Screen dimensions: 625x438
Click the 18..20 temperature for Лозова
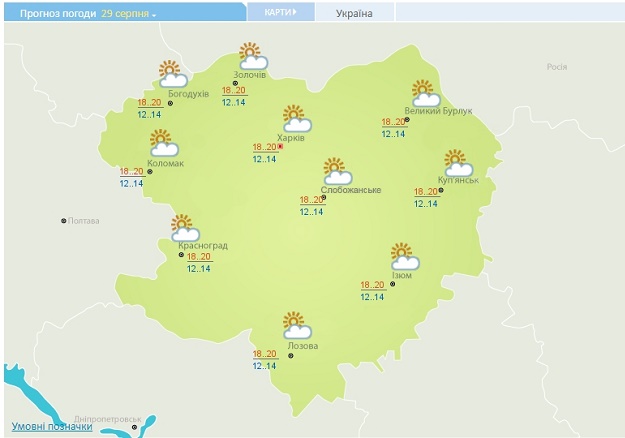coord(265,354)
